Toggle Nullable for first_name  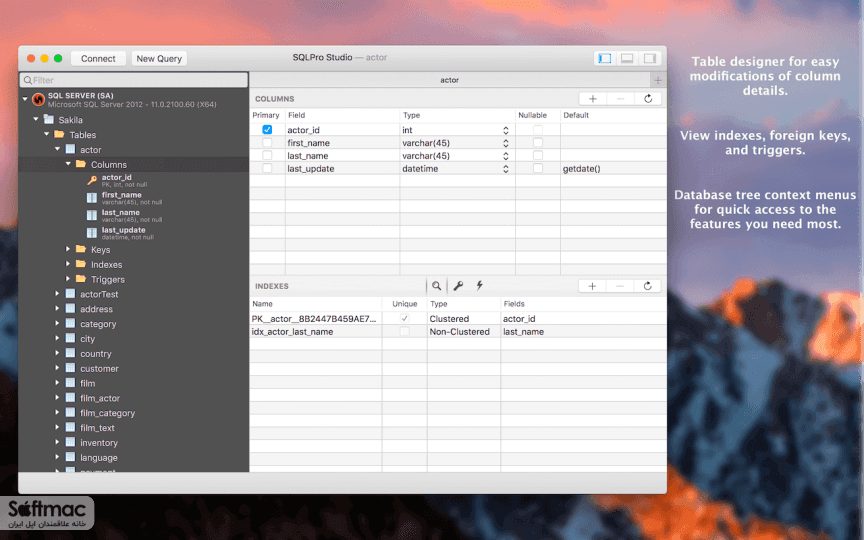pyautogui.click(x=538, y=142)
